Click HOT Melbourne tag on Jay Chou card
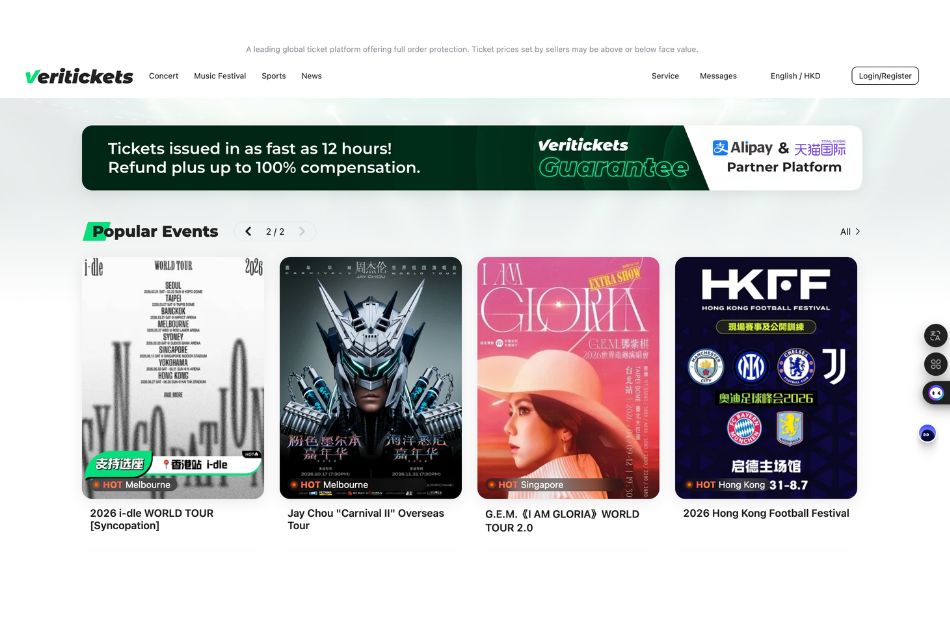Screen dimensions: 950x633 click(x=330, y=485)
